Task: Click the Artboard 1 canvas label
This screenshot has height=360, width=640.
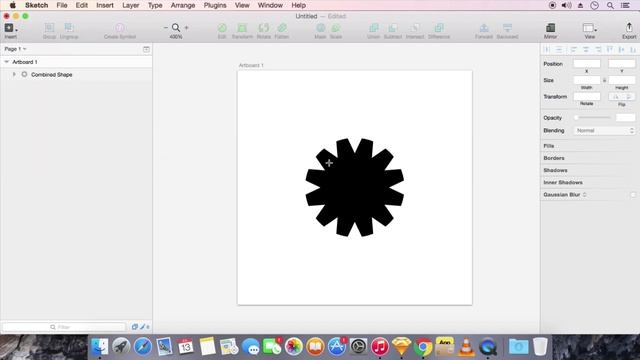Action: [251, 65]
